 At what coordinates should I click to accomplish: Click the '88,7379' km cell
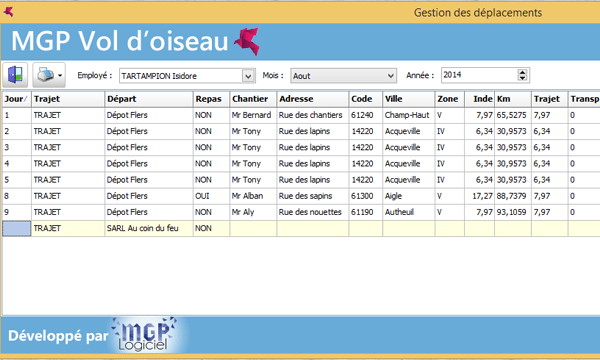[513, 196]
